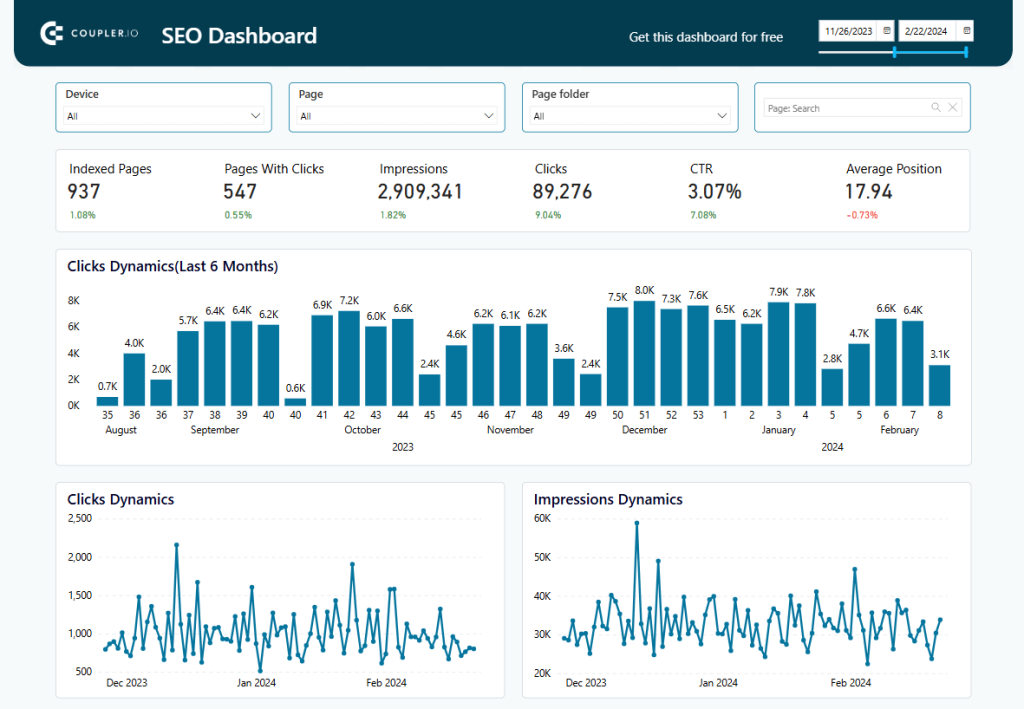Click the tallest peak in Impressions Dynamics chart

coord(638,521)
